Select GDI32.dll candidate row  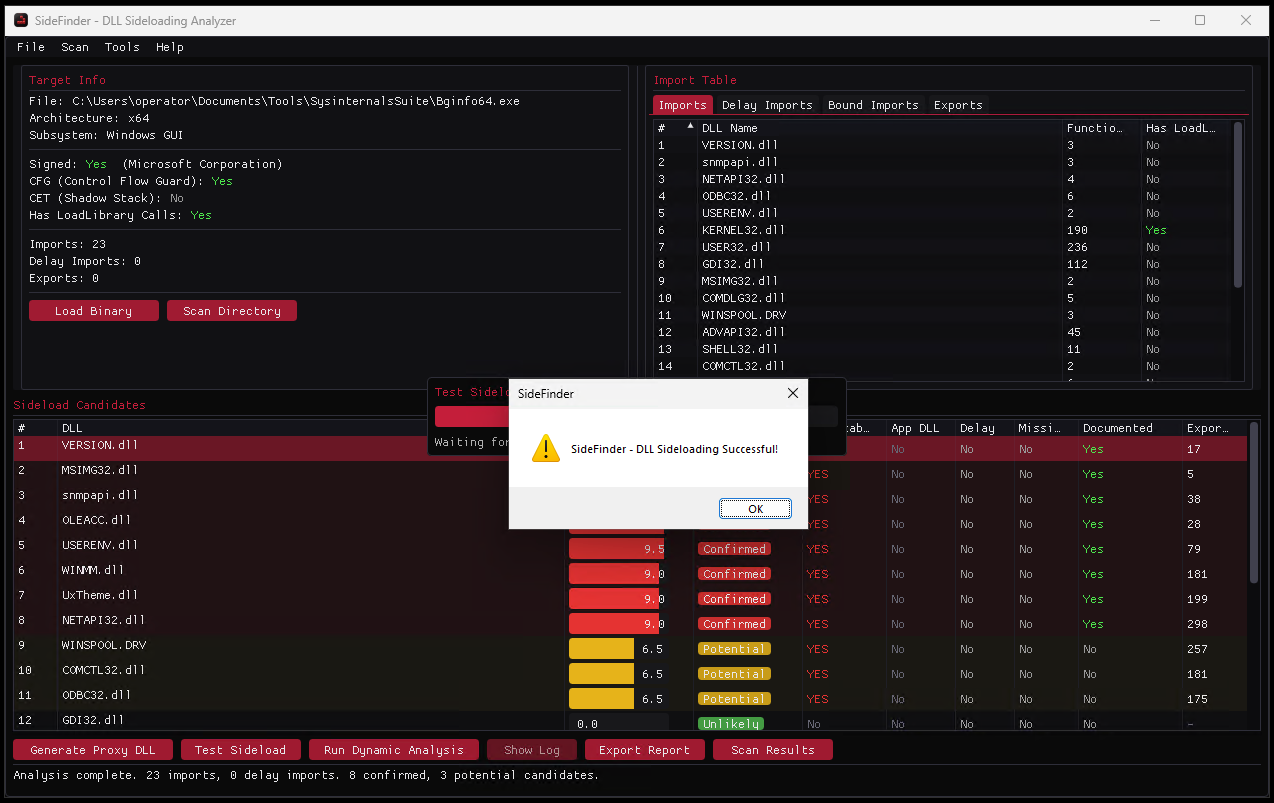[x=630, y=722]
